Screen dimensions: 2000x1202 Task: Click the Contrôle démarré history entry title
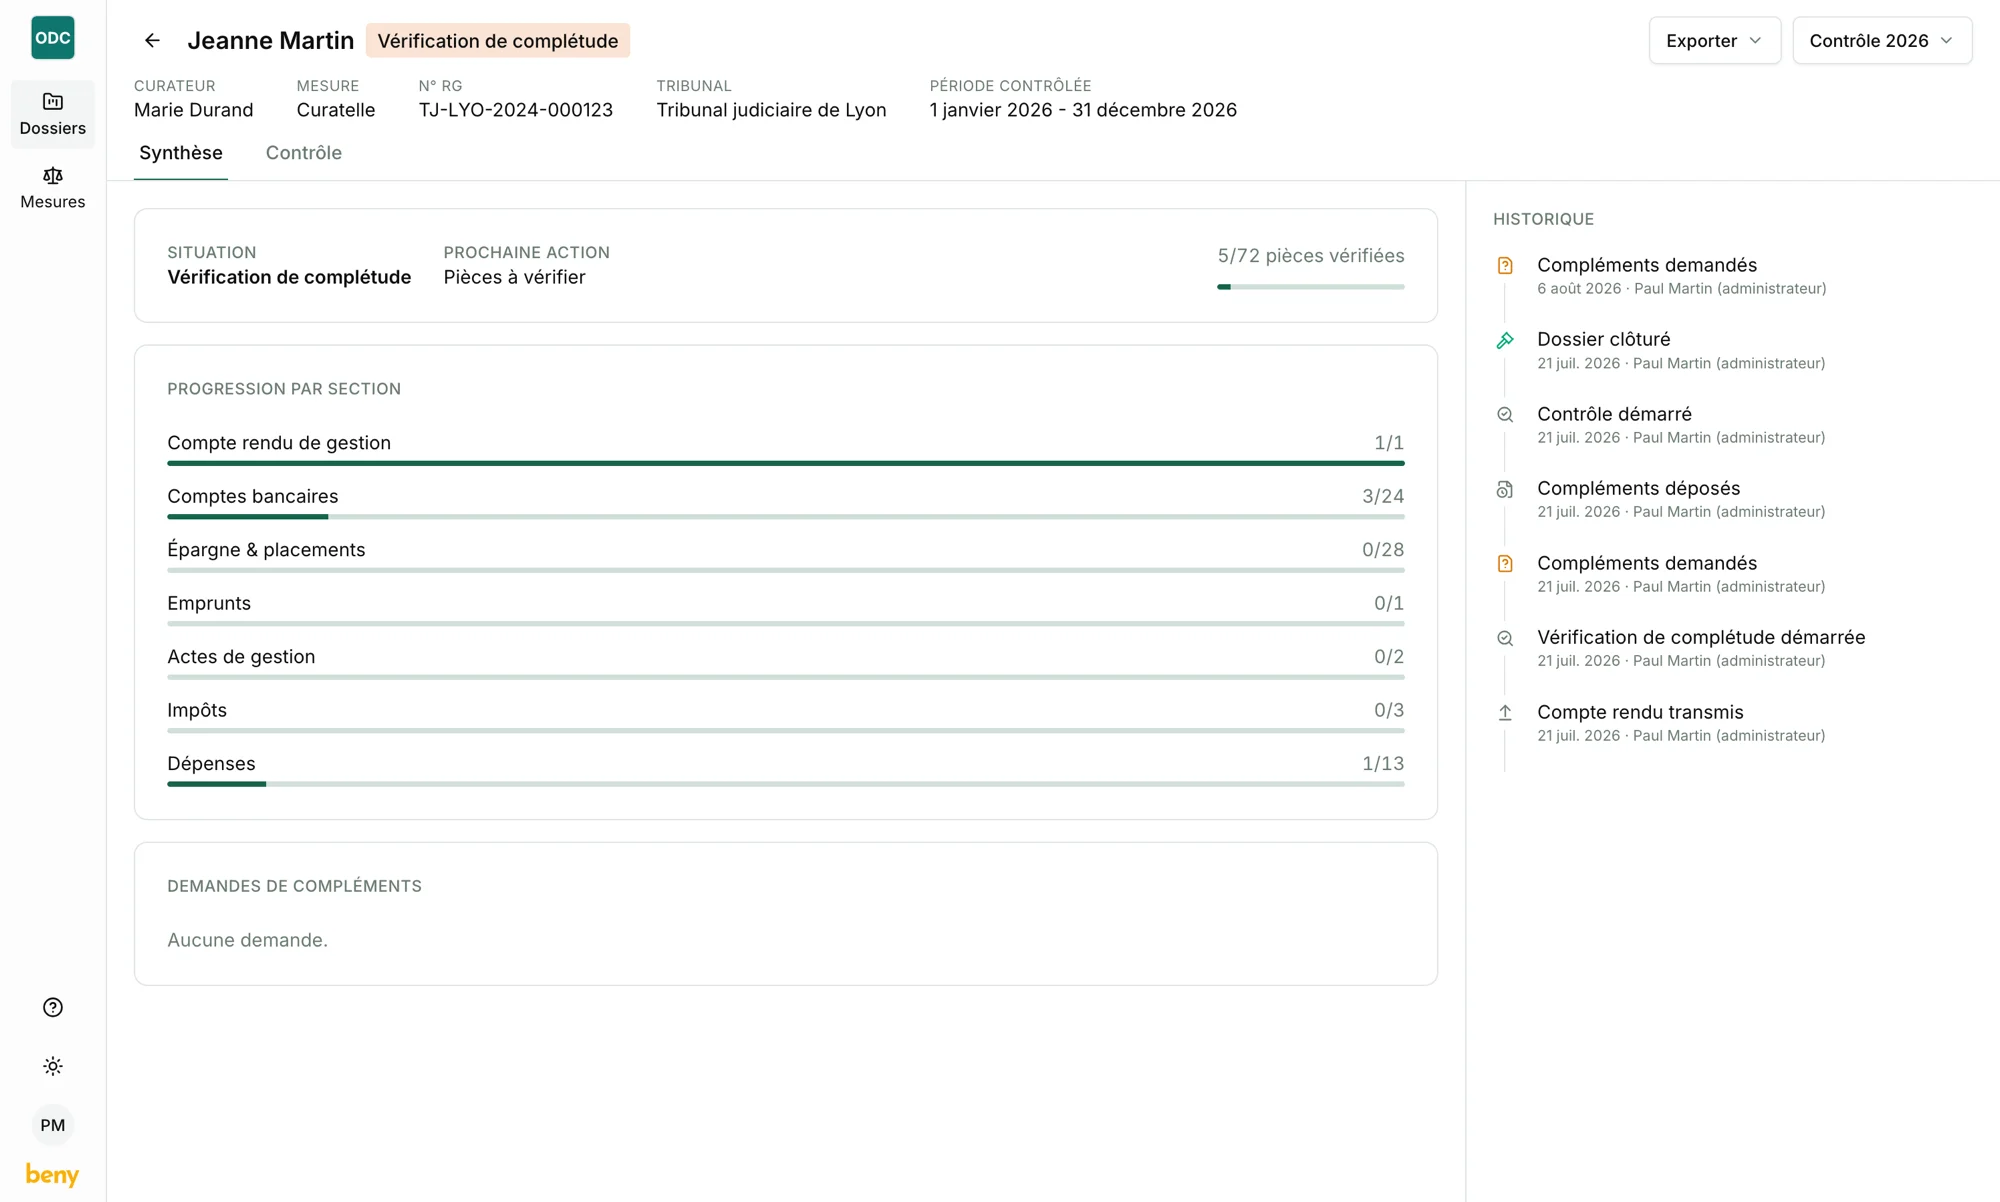[1614, 414]
